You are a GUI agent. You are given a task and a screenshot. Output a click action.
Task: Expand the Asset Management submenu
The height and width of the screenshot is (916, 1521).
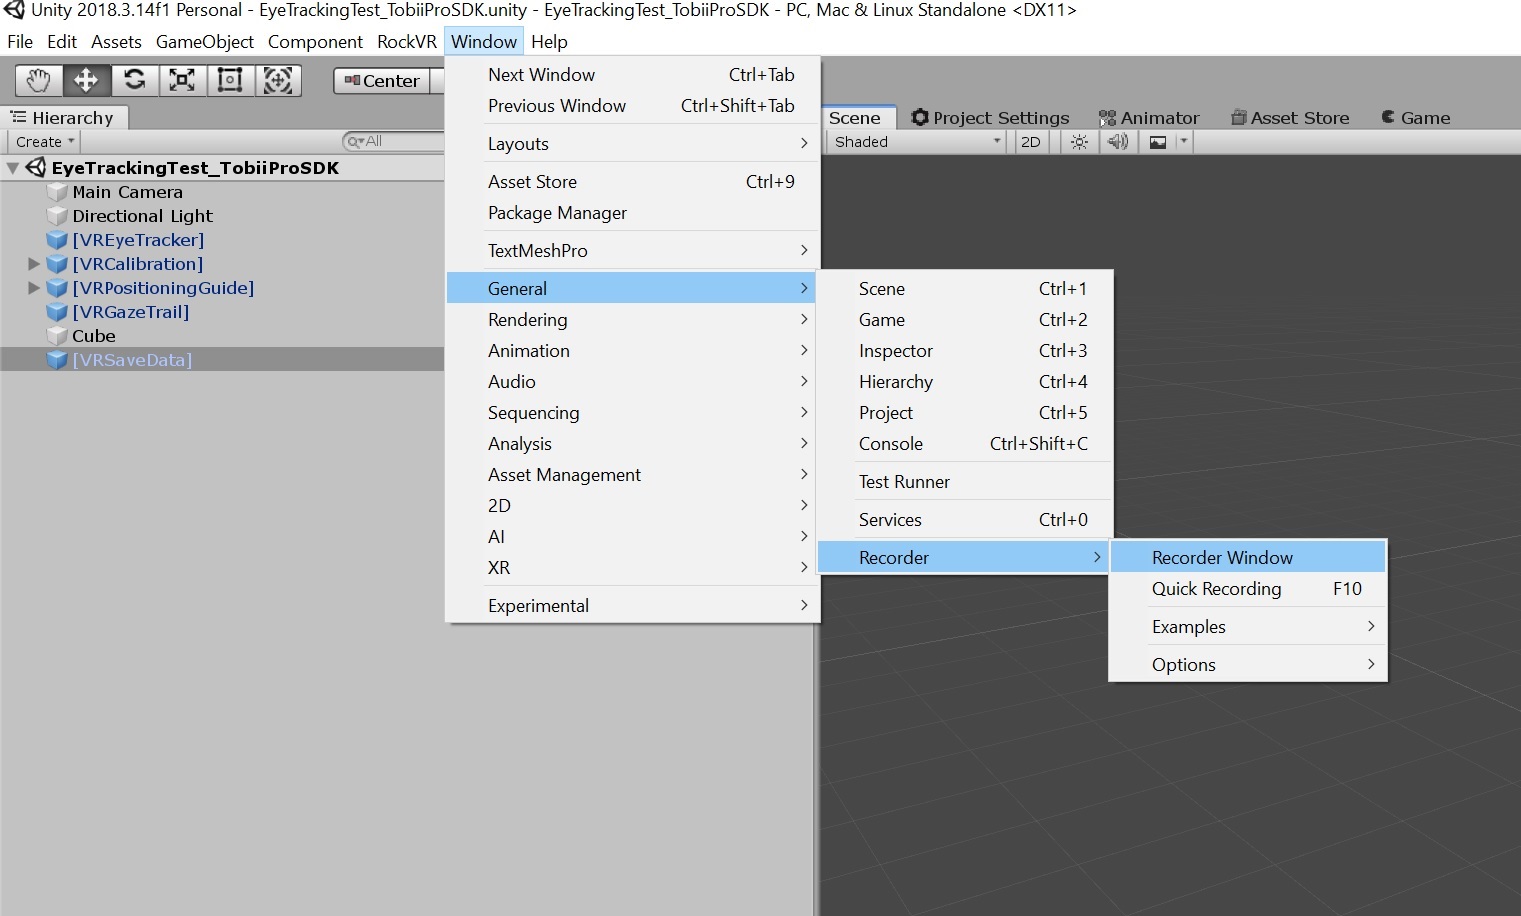coord(632,475)
